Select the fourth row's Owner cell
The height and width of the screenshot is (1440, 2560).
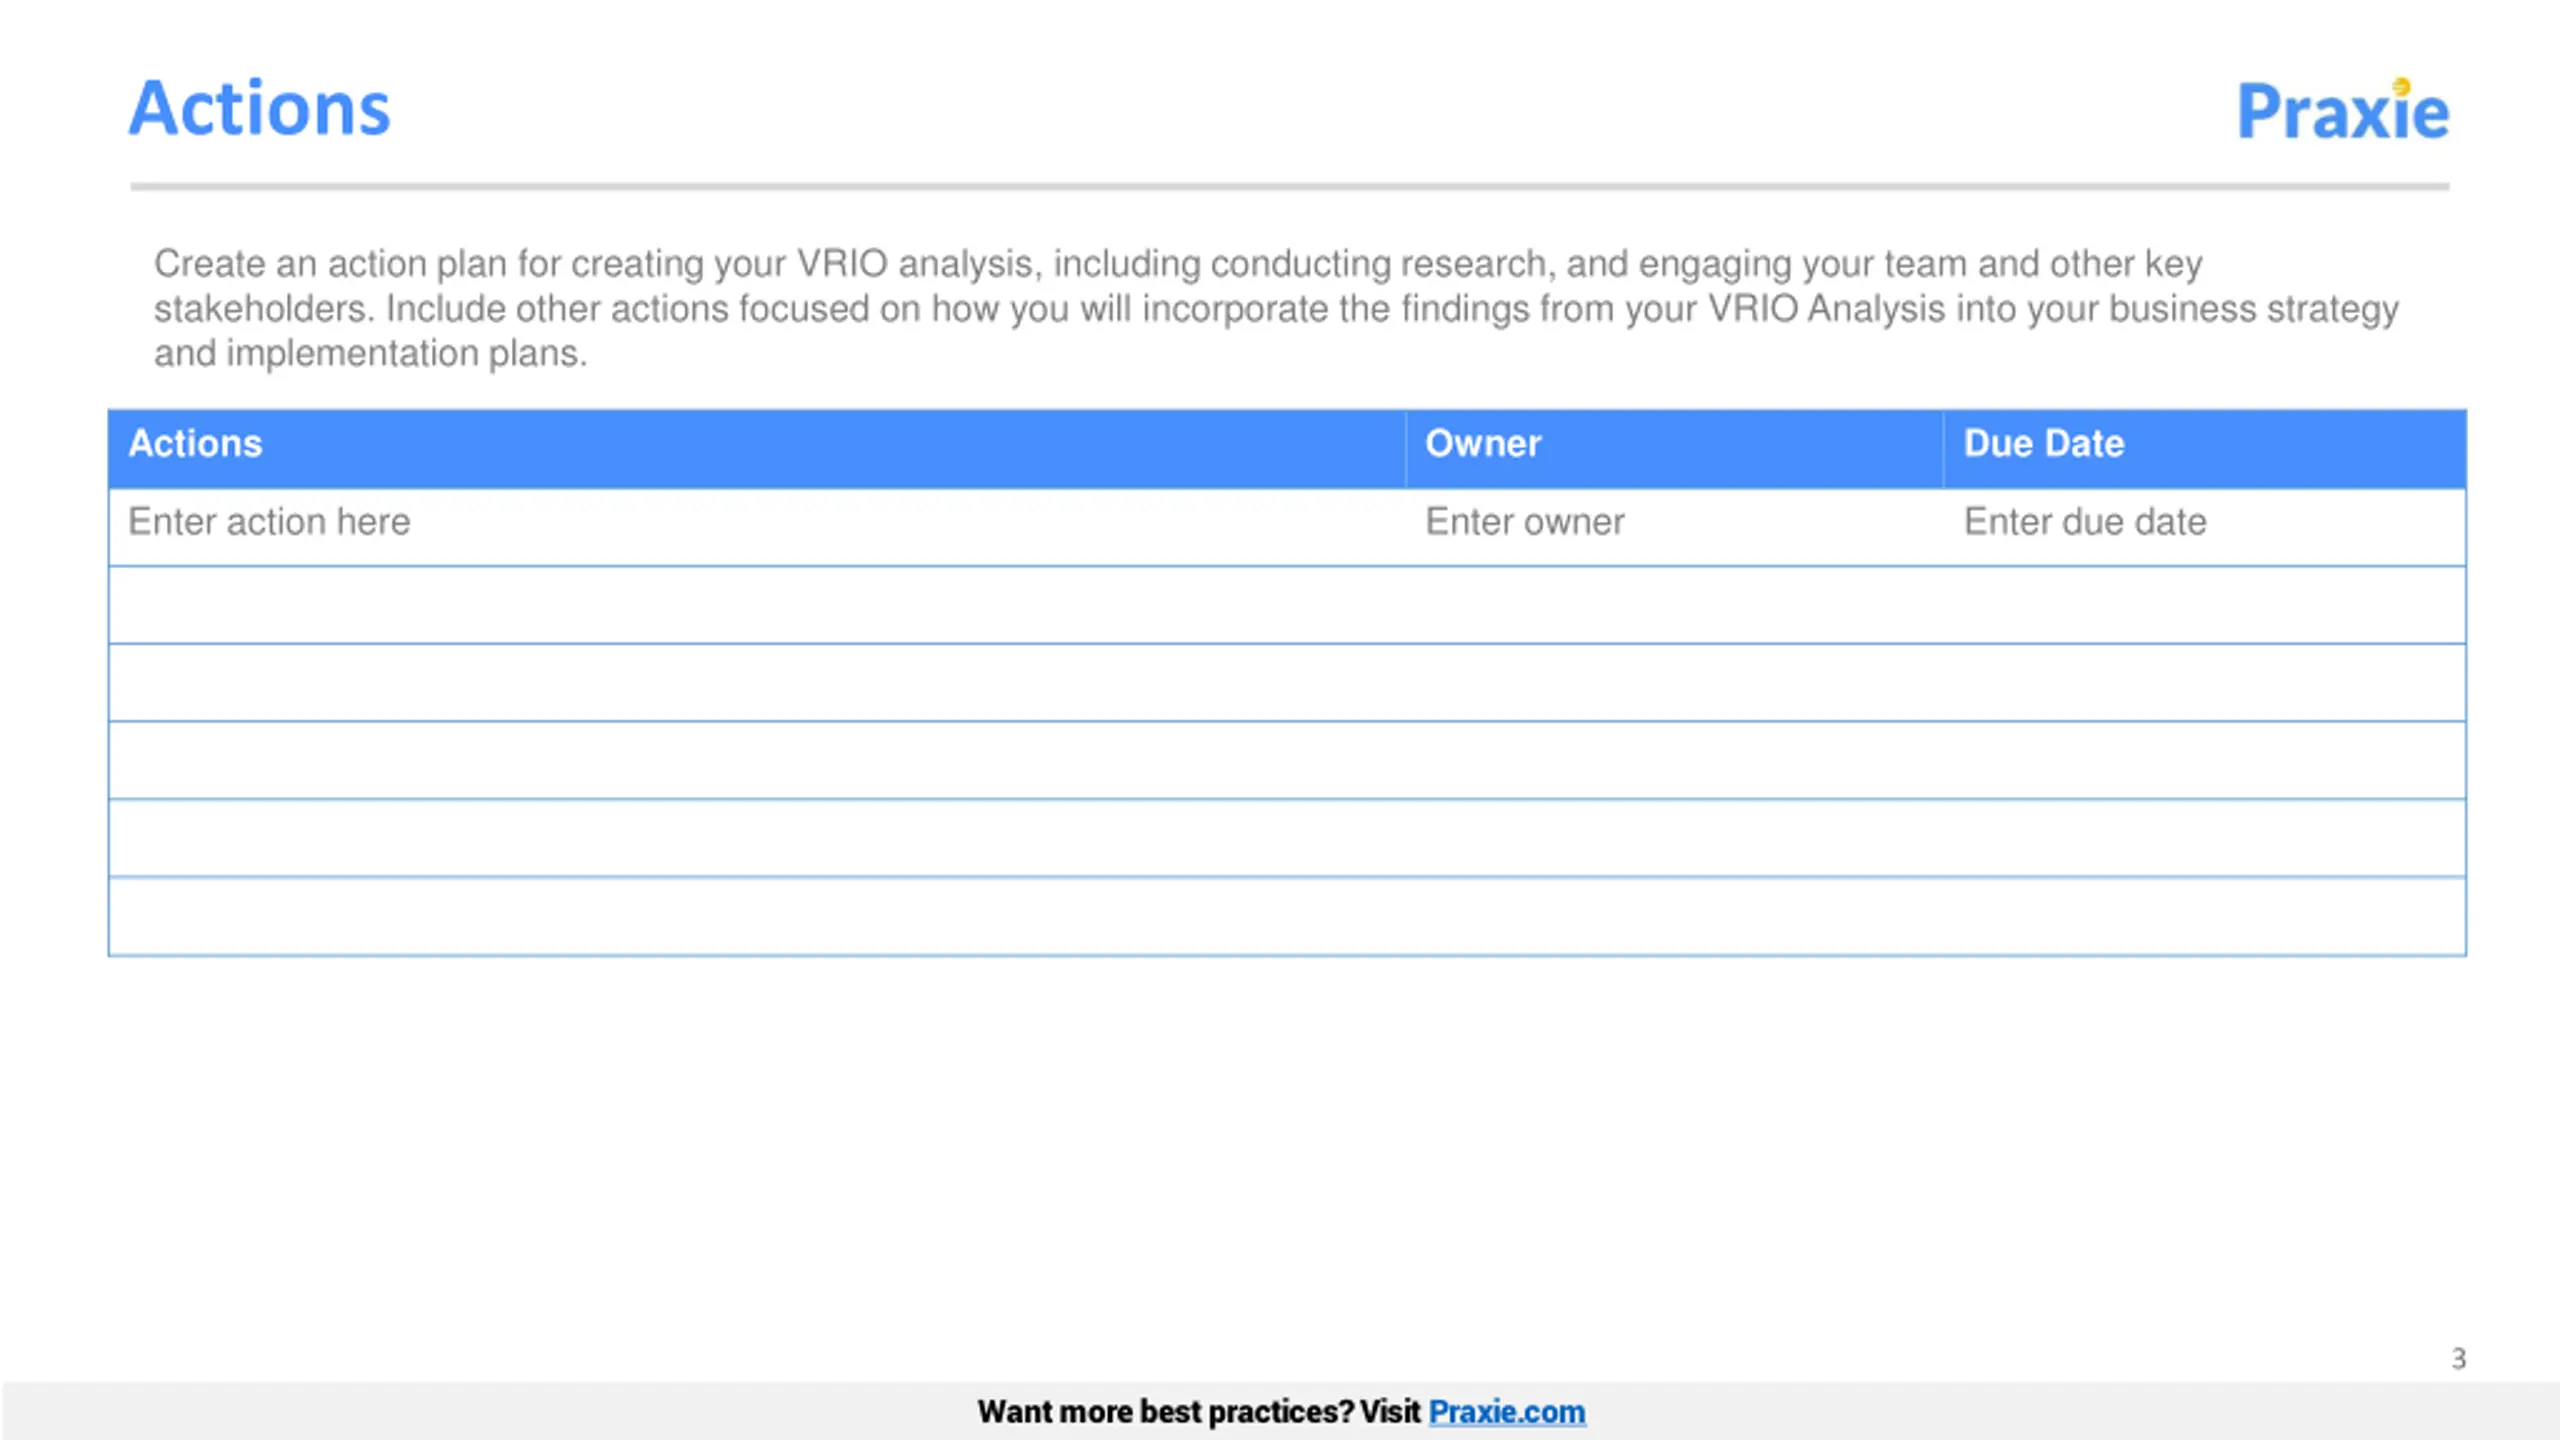click(1674, 760)
